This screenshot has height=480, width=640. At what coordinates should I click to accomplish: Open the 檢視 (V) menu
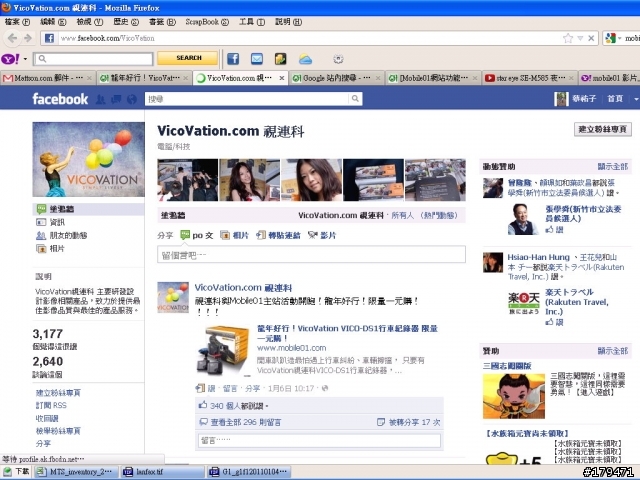pos(90,22)
